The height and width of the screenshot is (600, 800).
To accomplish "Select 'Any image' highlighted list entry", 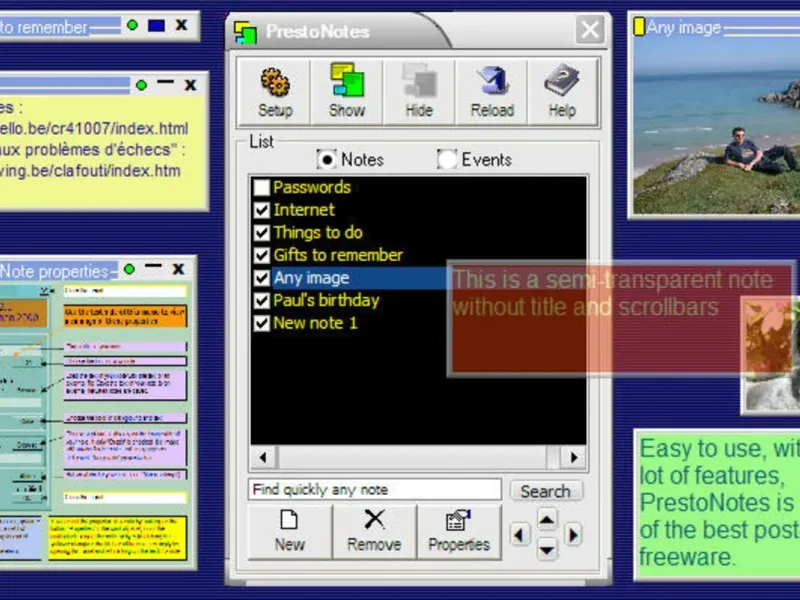I will (x=311, y=278).
